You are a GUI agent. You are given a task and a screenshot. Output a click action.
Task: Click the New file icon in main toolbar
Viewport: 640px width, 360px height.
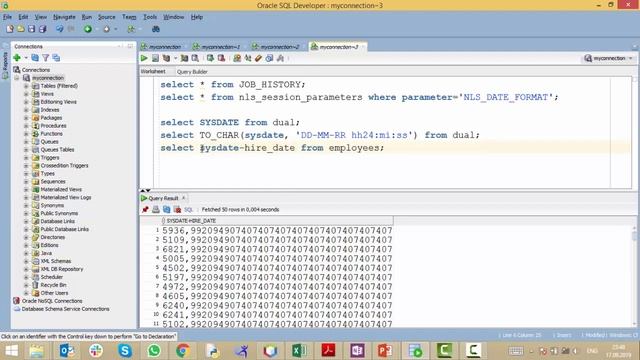point(10,29)
